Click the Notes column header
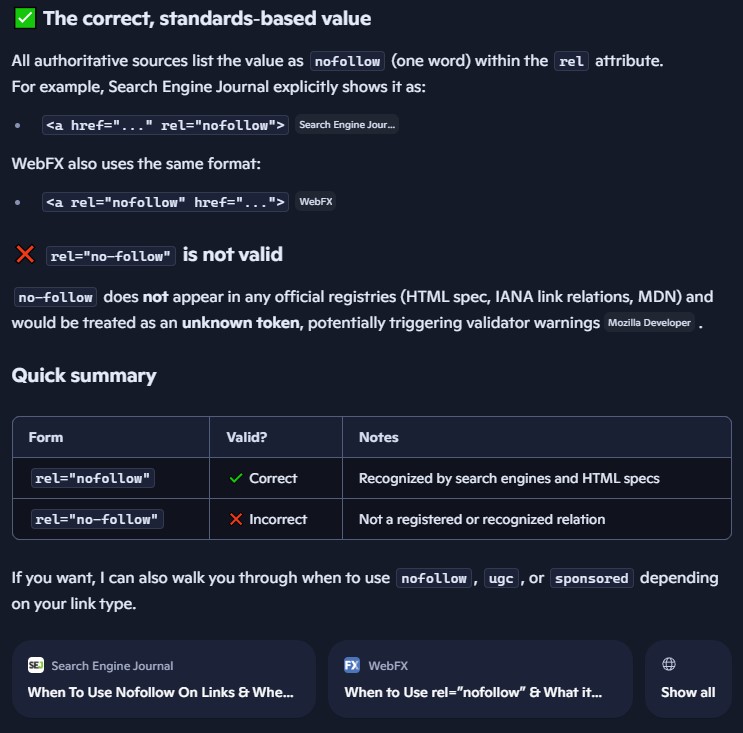This screenshot has width=743, height=733. tap(378, 437)
